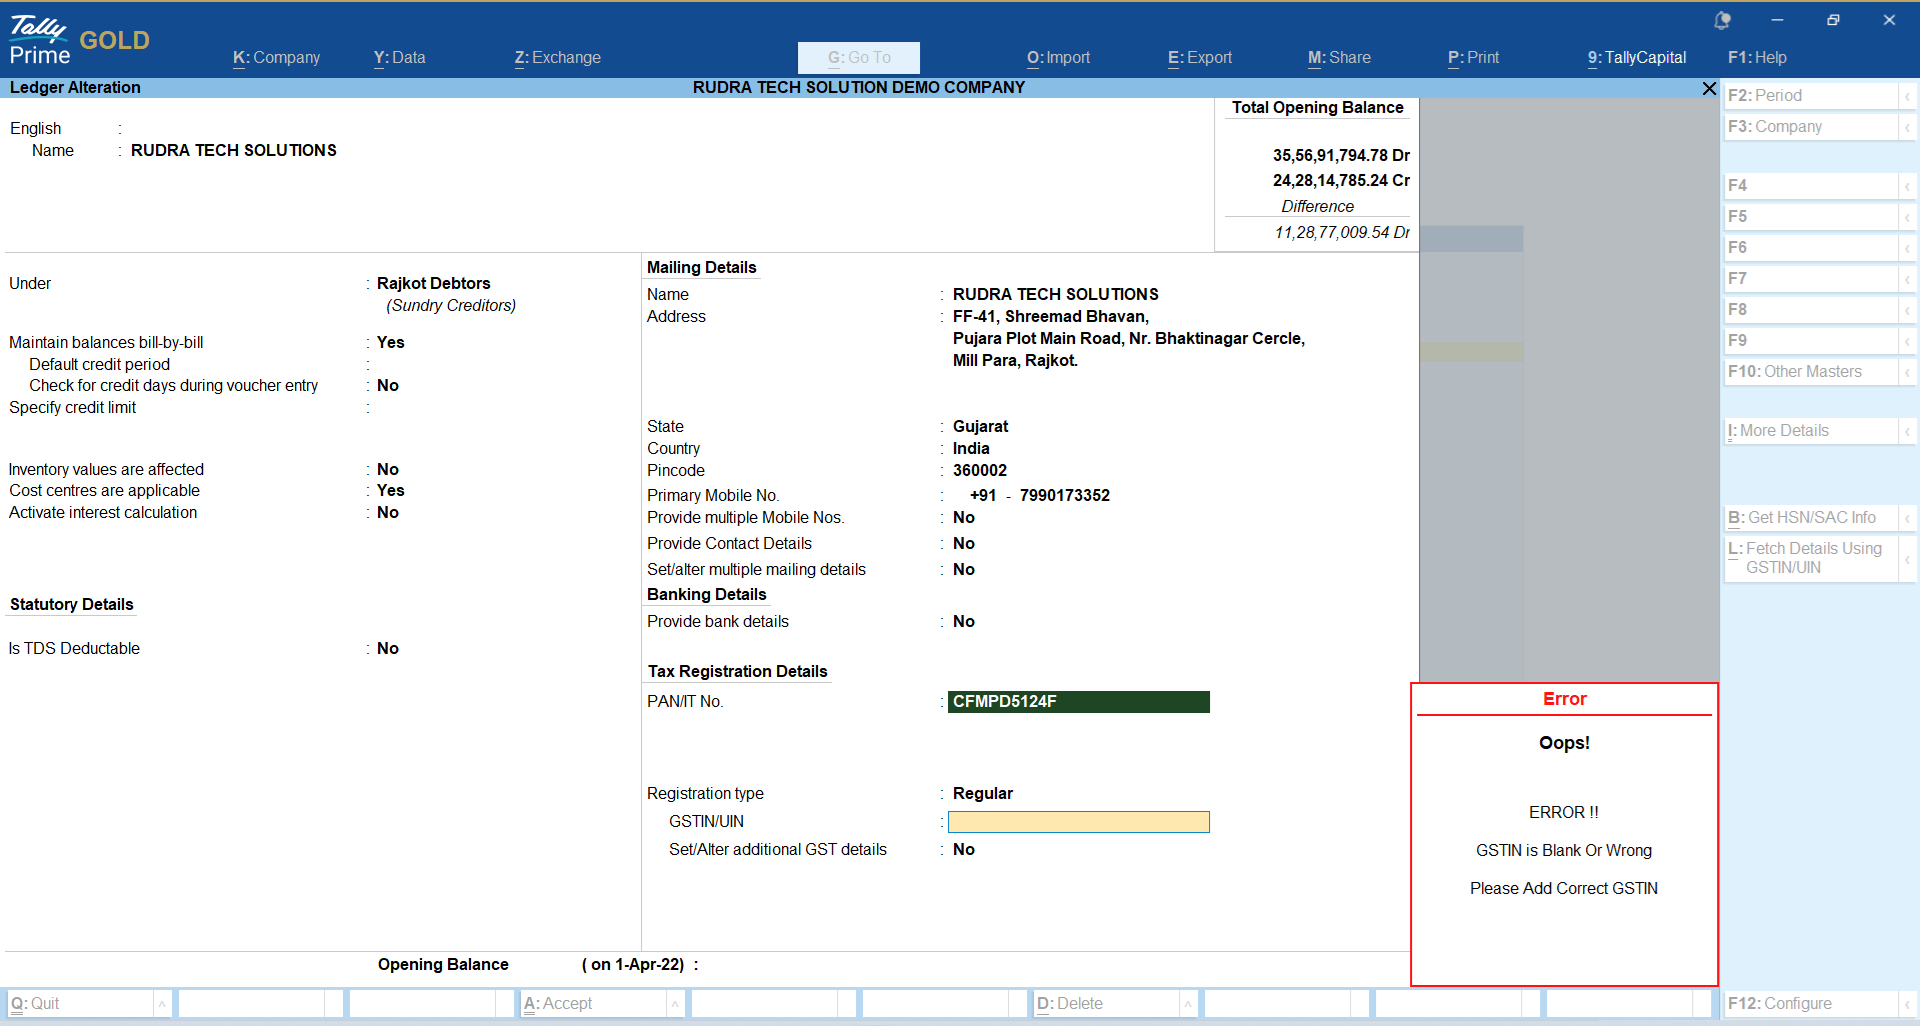Change Registration type value Regular
The width and height of the screenshot is (1920, 1026).
[982, 793]
